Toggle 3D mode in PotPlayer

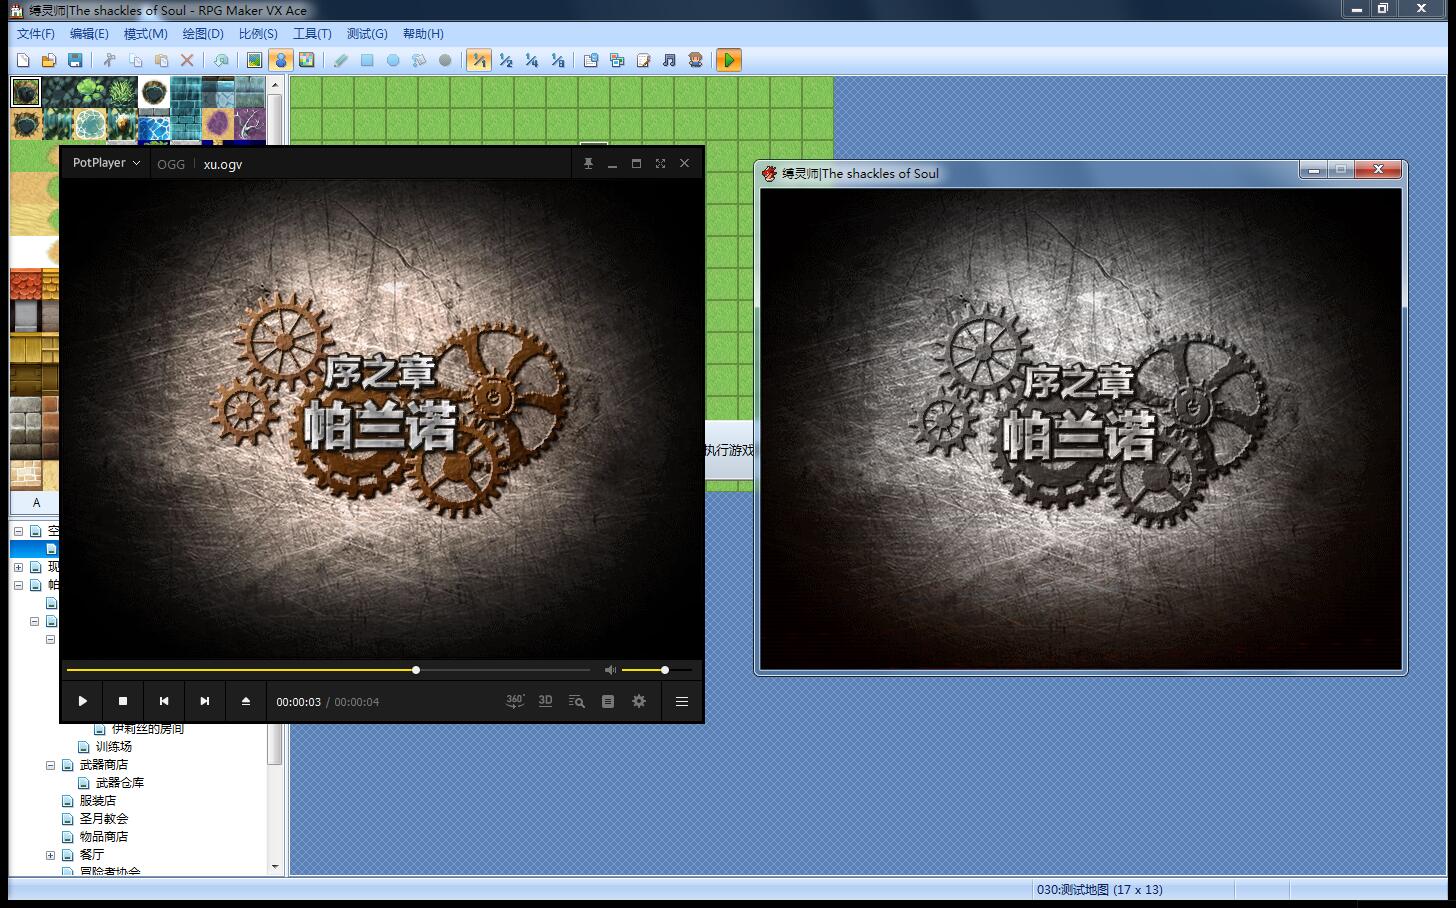545,701
